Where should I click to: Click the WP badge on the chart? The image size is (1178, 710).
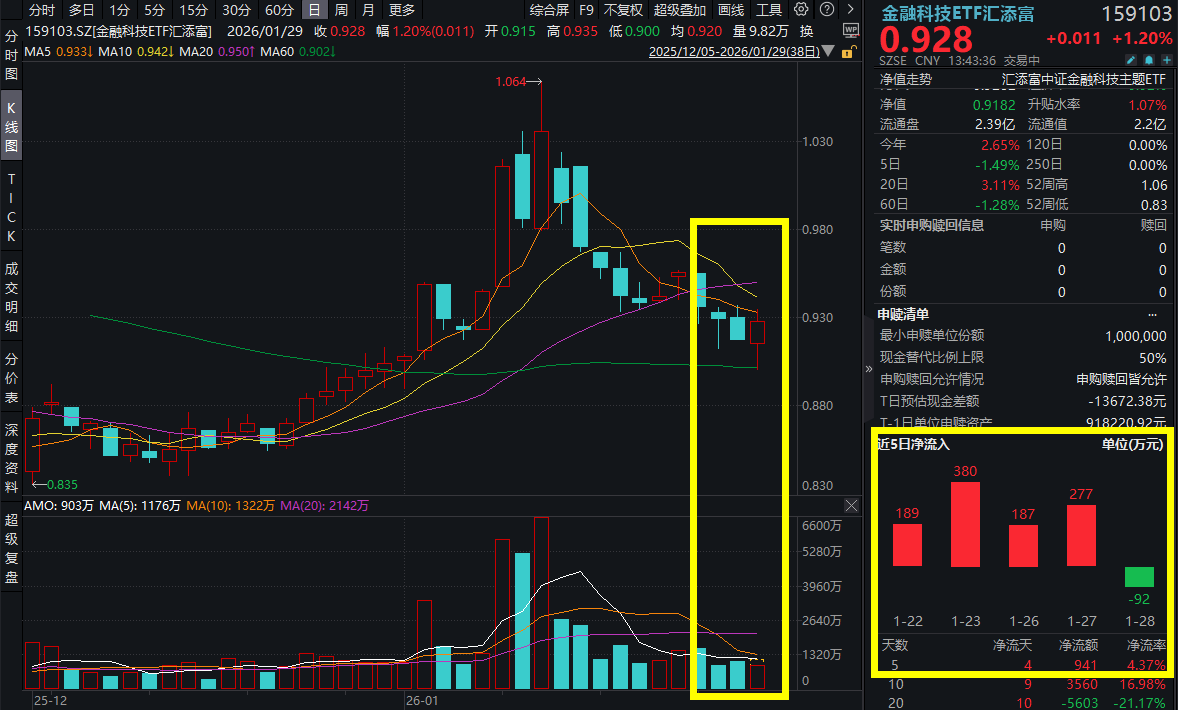point(849,31)
